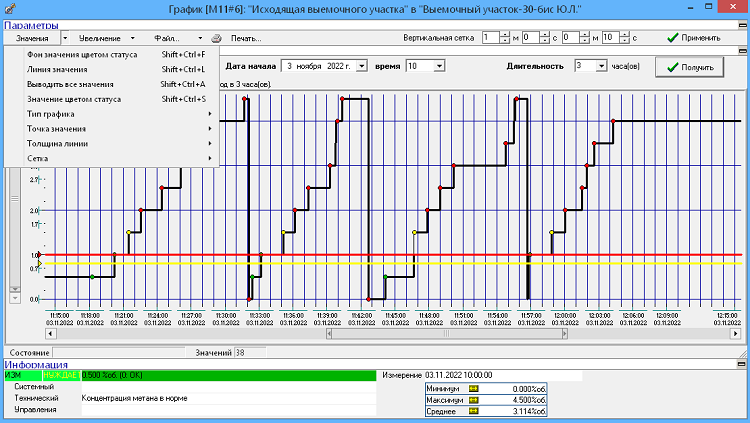
Task: Click the left arrow of the horizontal scrollbar
Action: coord(51,334)
